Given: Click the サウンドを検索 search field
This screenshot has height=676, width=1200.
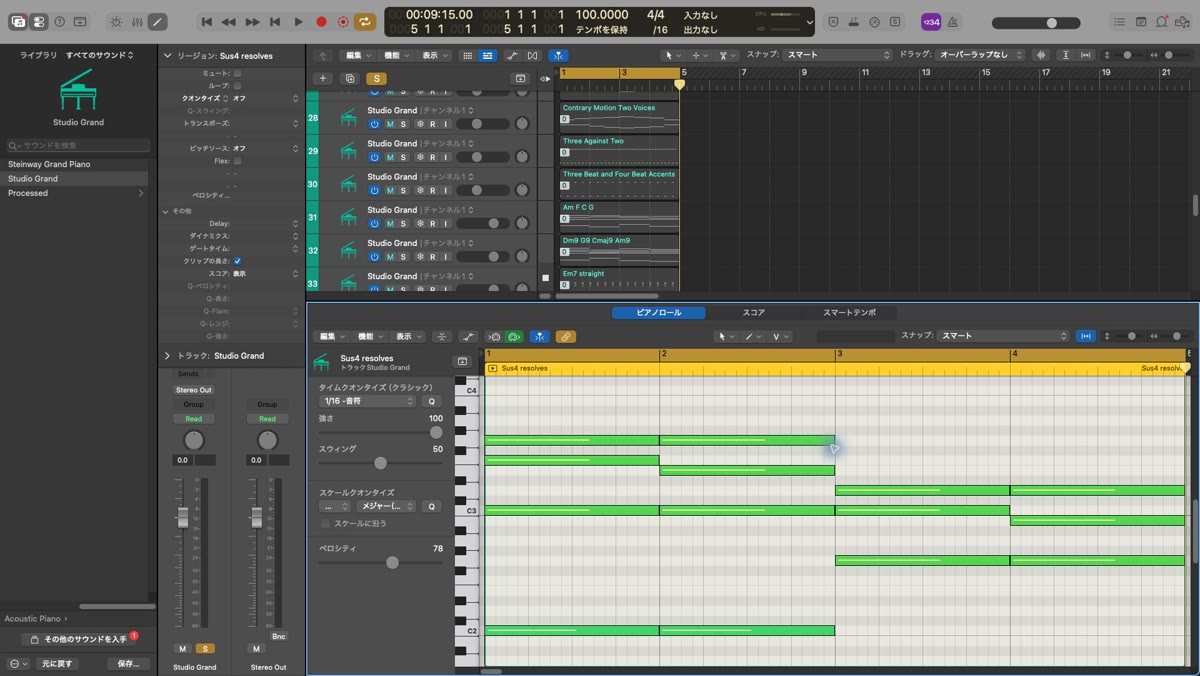Looking at the screenshot, I should click(79, 146).
